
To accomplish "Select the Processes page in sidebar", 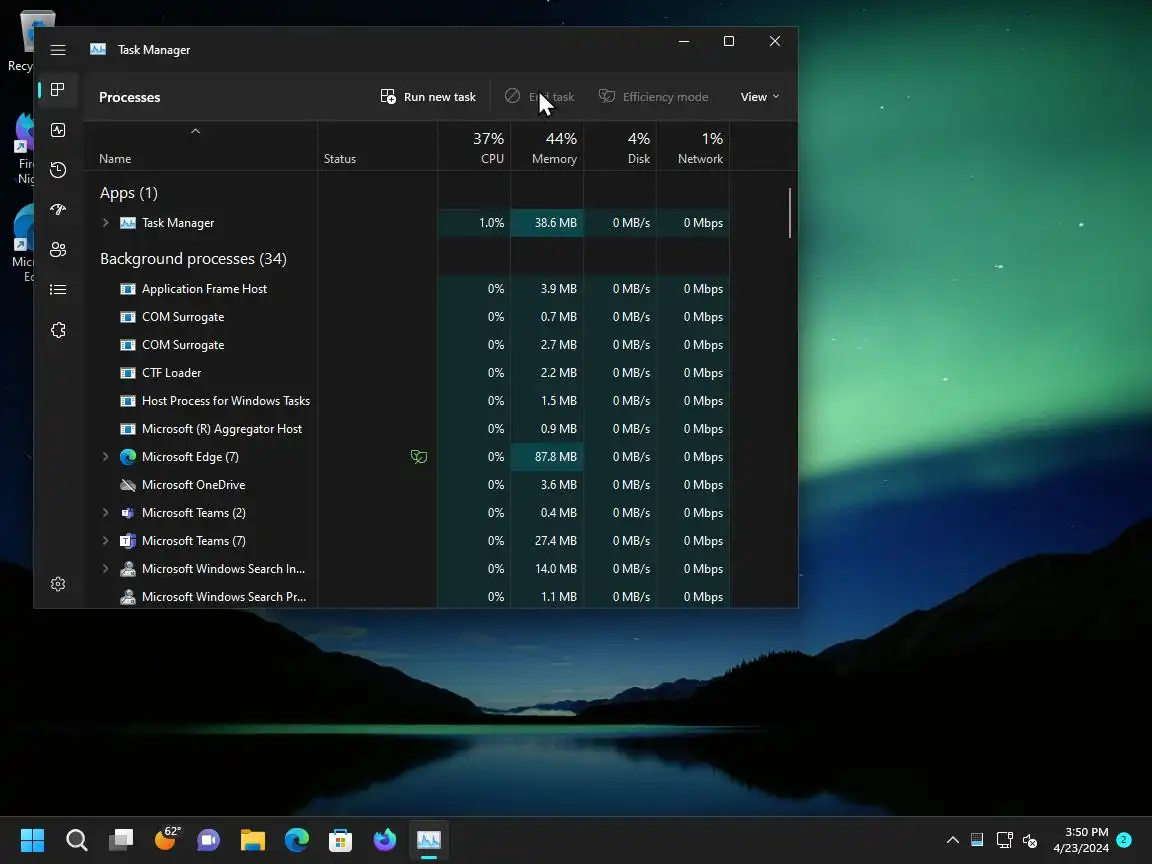I will click(58, 90).
